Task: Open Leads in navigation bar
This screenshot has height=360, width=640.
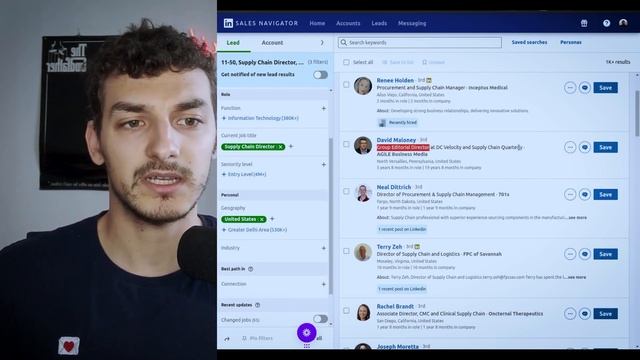Action: coord(379,23)
